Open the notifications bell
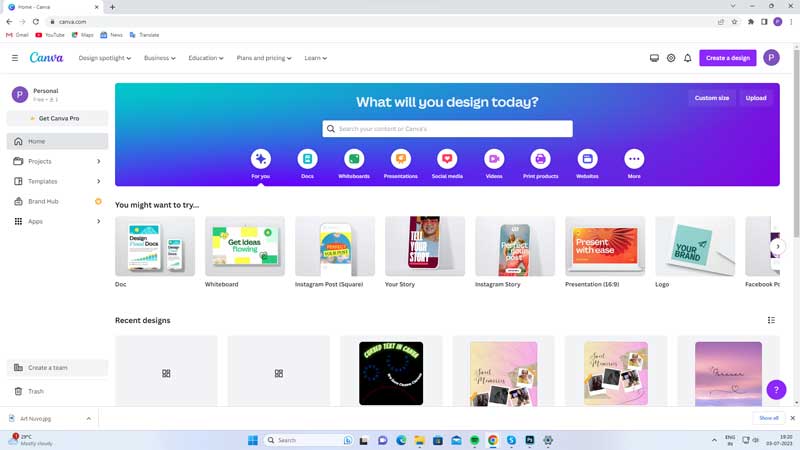 click(x=688, y=58)
